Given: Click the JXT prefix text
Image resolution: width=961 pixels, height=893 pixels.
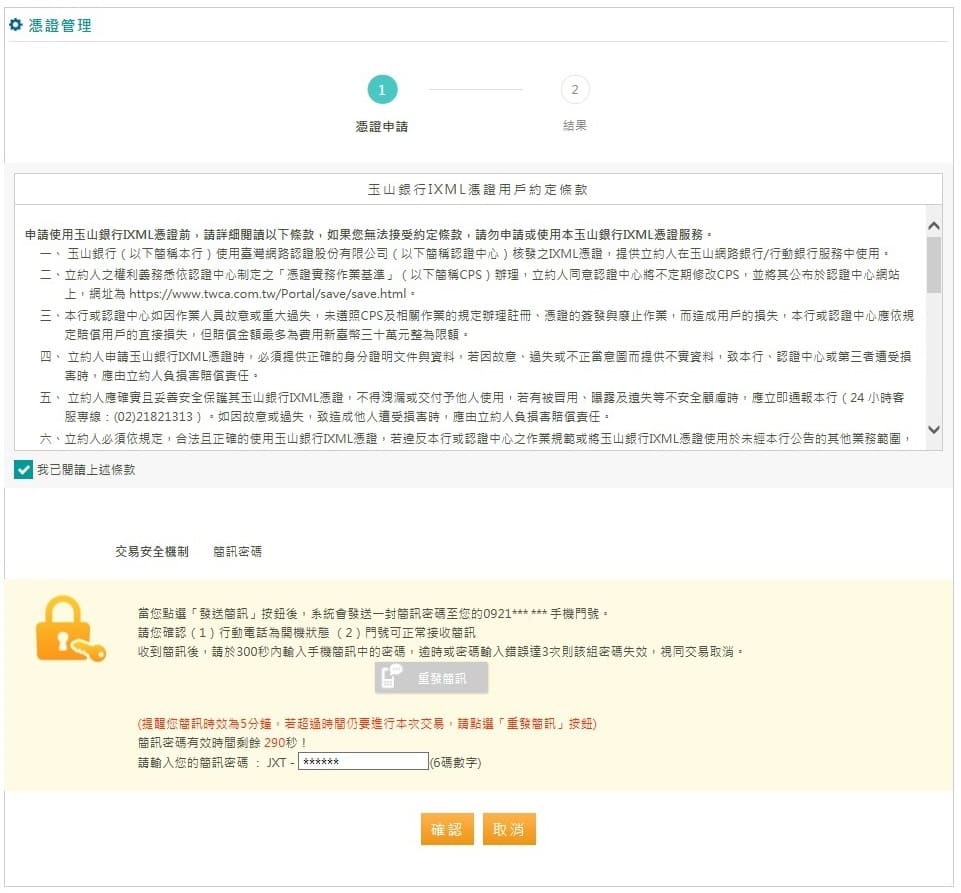Looking at the screenshot, I should click(277, 762).
